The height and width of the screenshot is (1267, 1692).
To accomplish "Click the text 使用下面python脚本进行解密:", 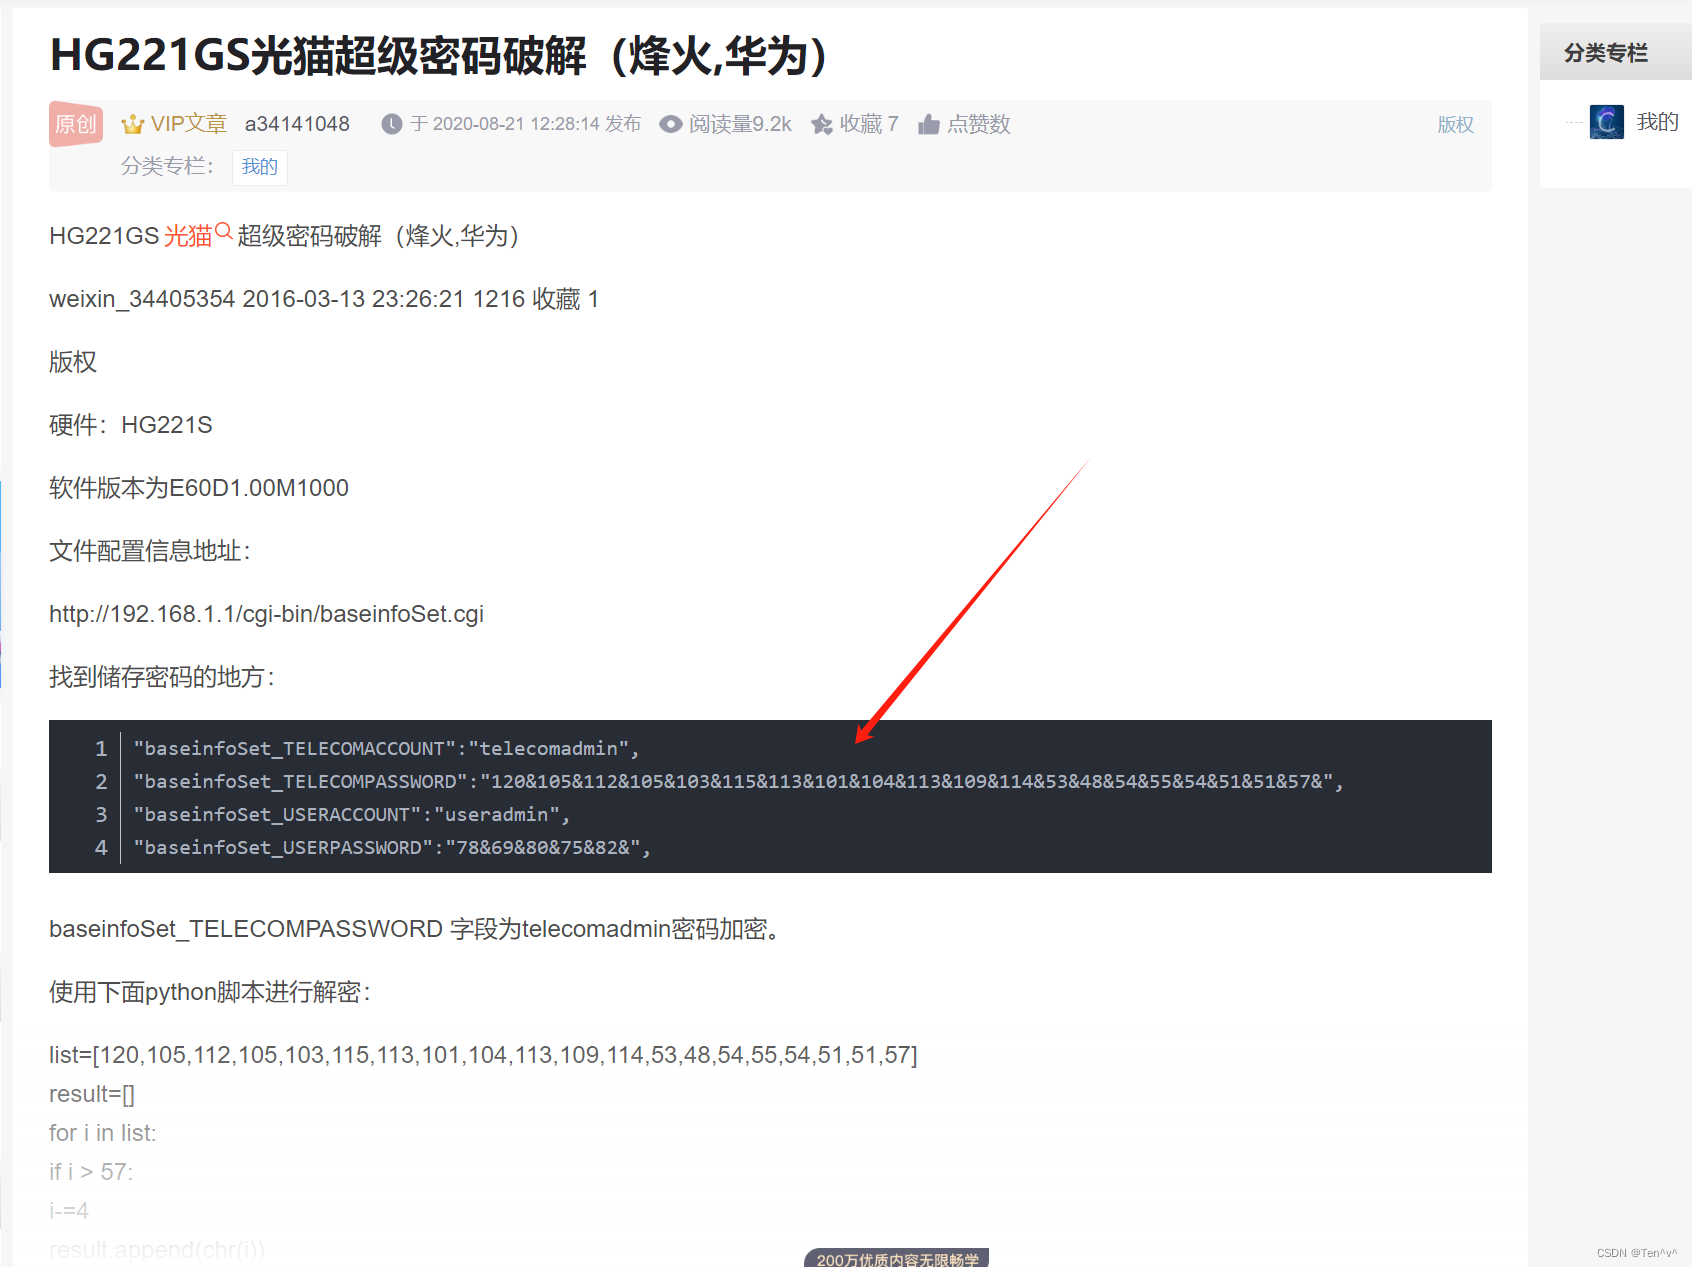I will pyautogui.click(x=210, y=992).
